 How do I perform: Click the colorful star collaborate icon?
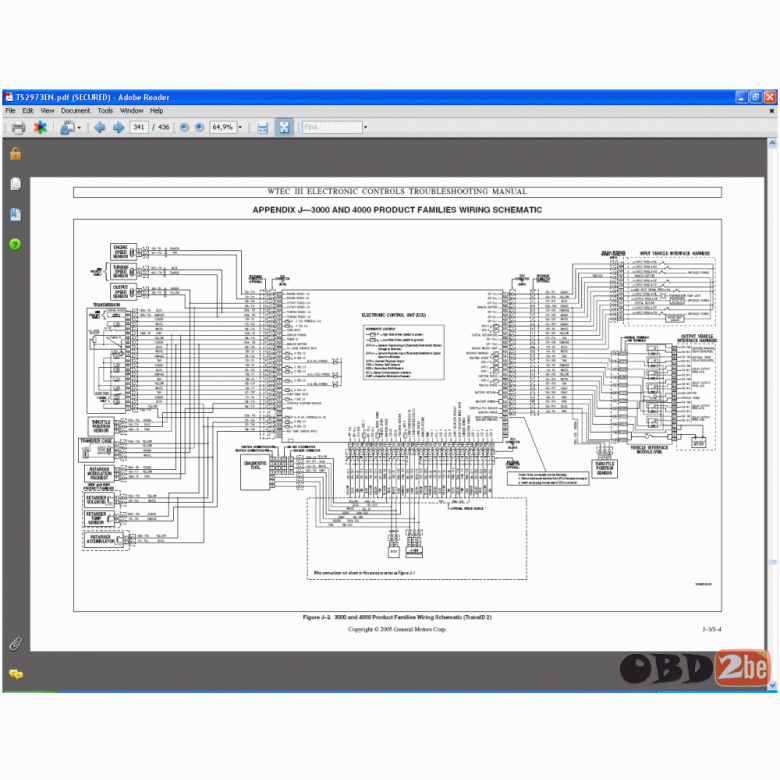tap(40, 128)
